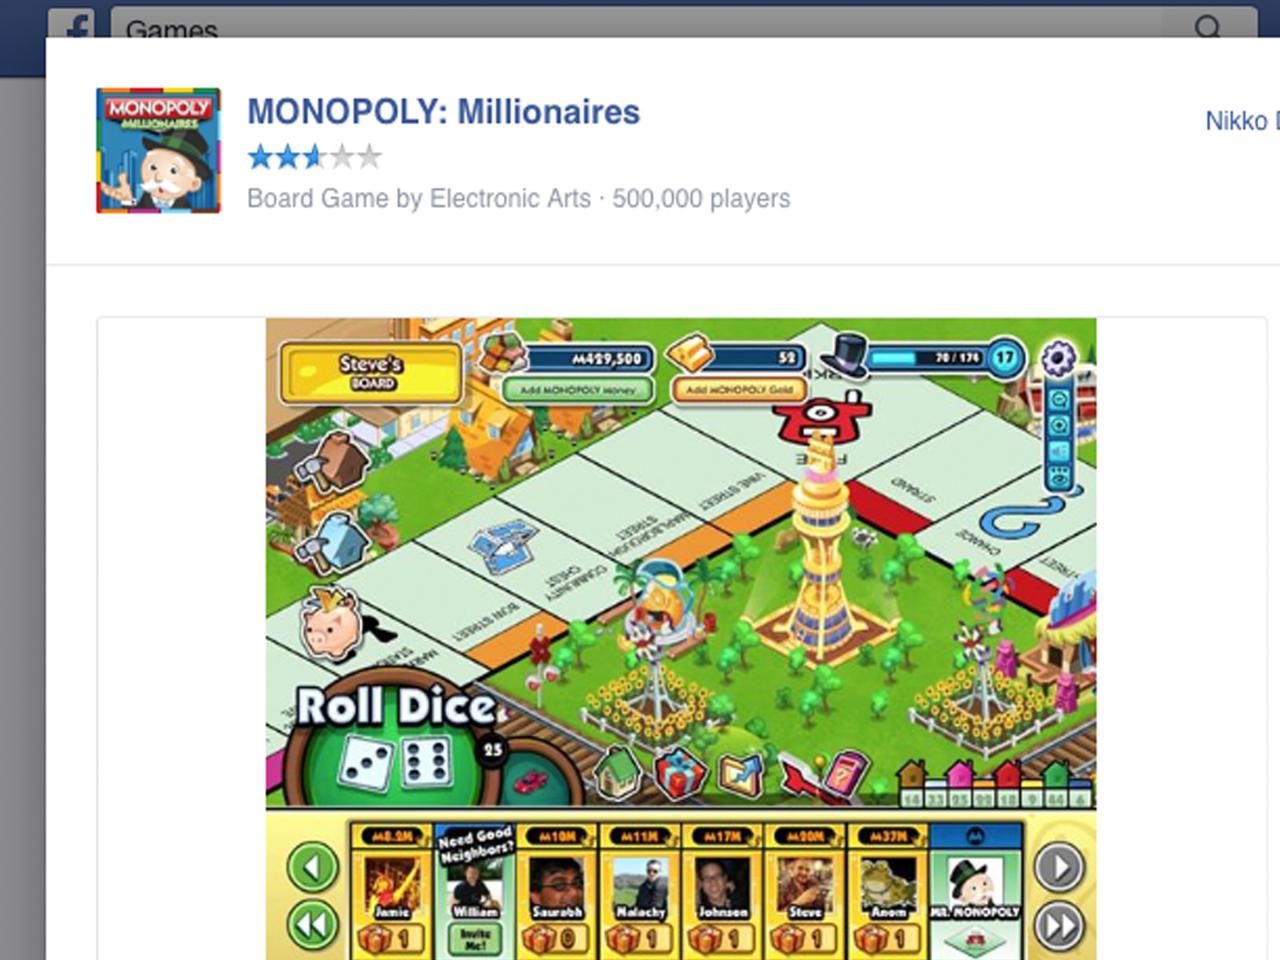Click the Facebook logo icon
Viewport: 1280px width, 960px height.
(72, 25)
